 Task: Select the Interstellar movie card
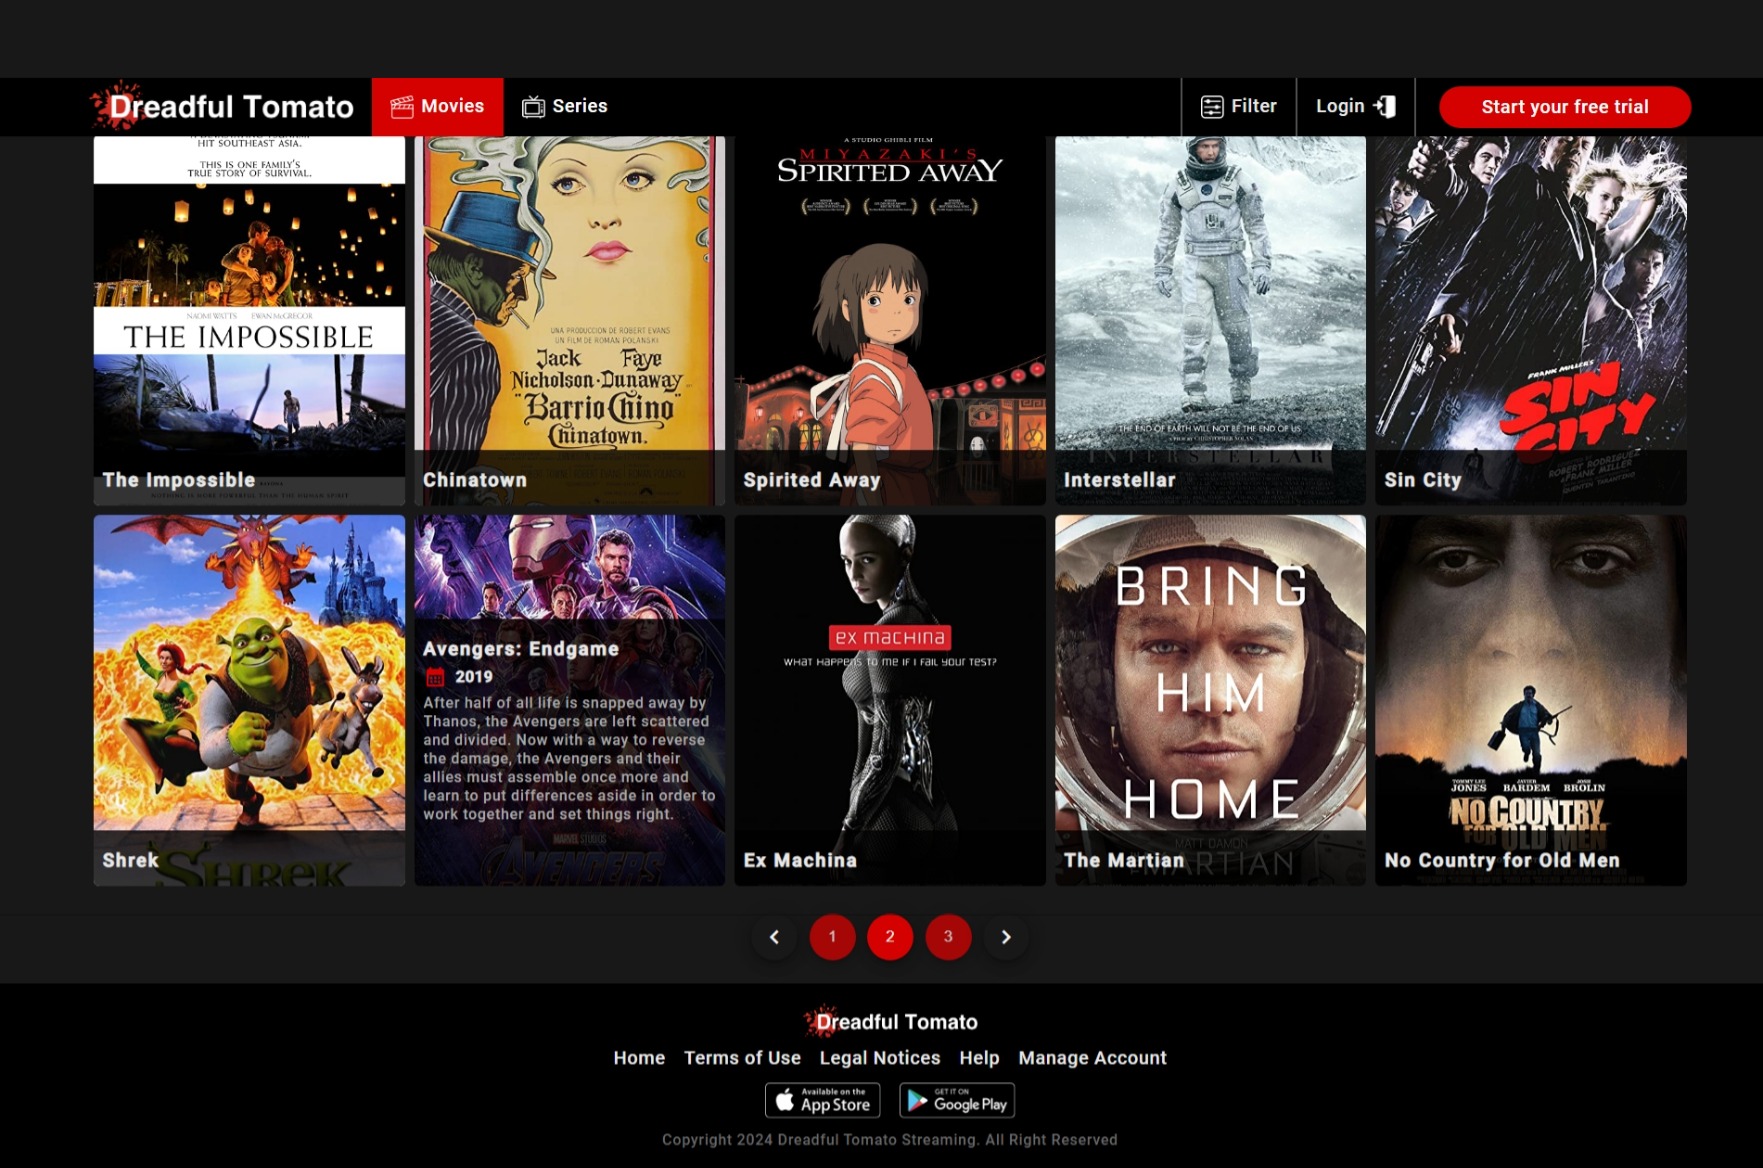click(x=1210, y=320)
